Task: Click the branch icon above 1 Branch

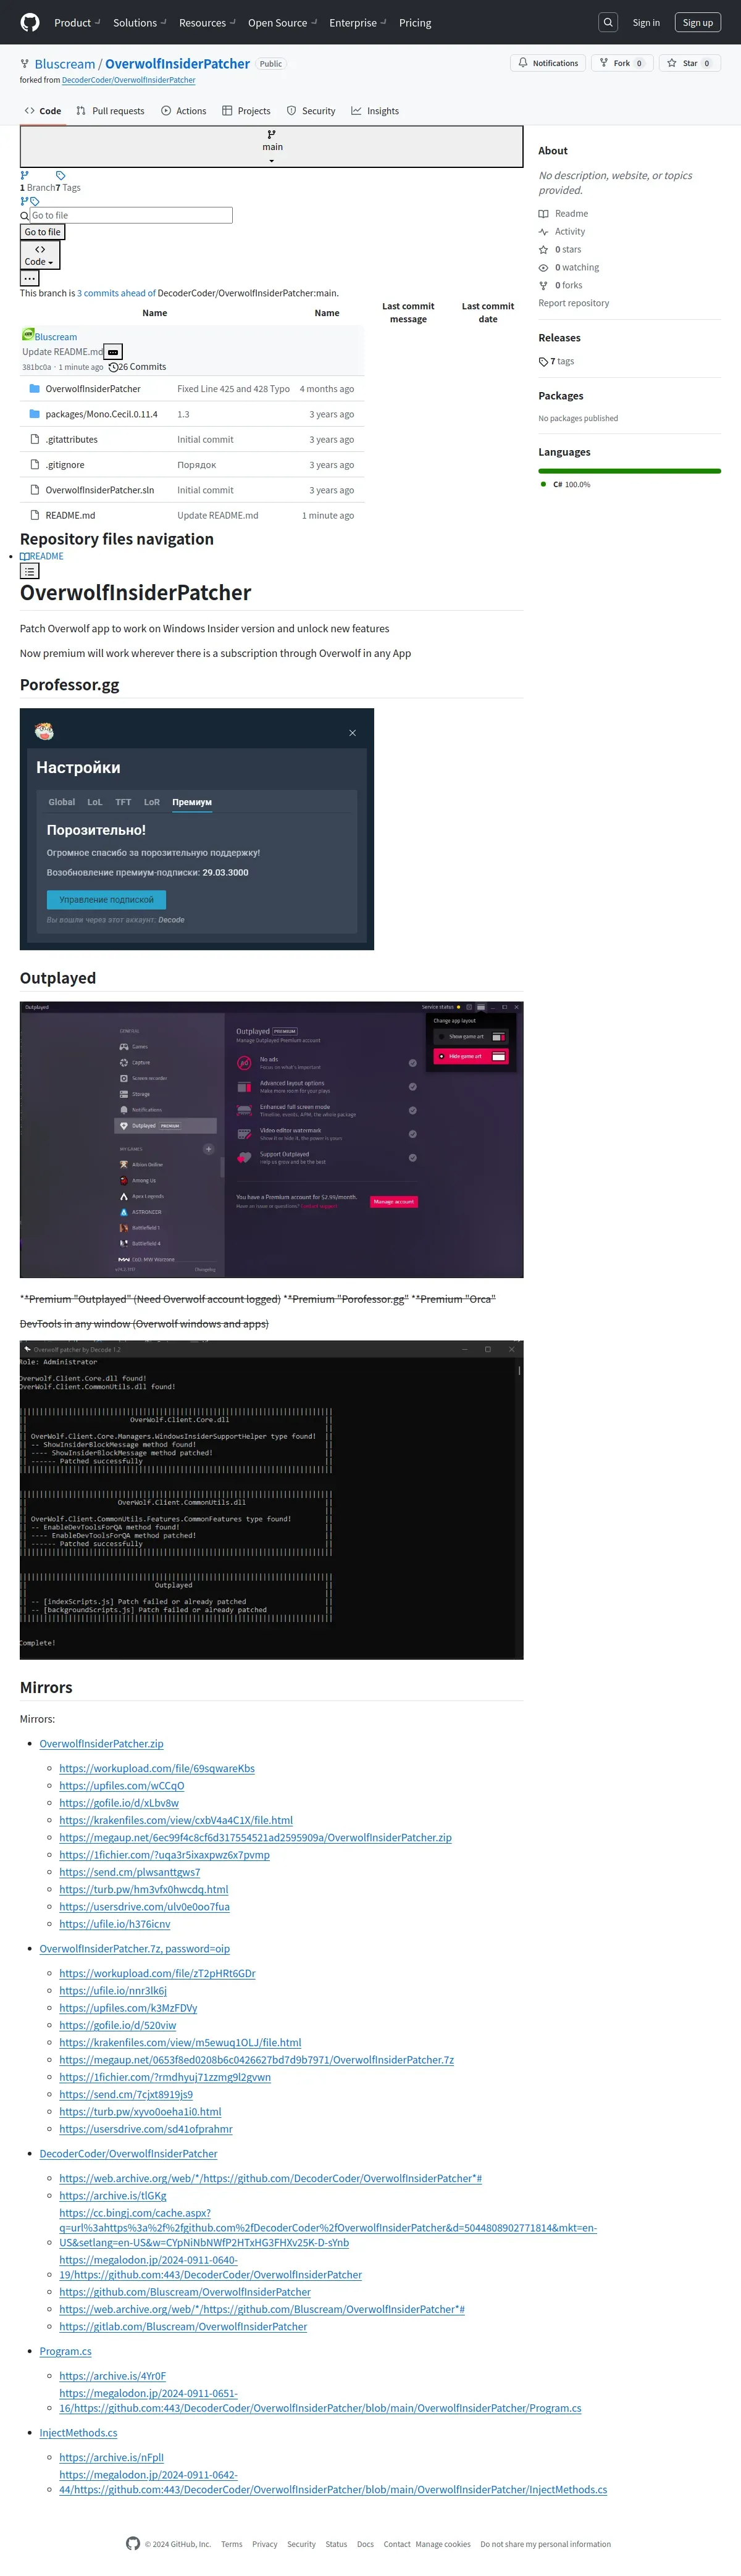Action: (25, 175)
